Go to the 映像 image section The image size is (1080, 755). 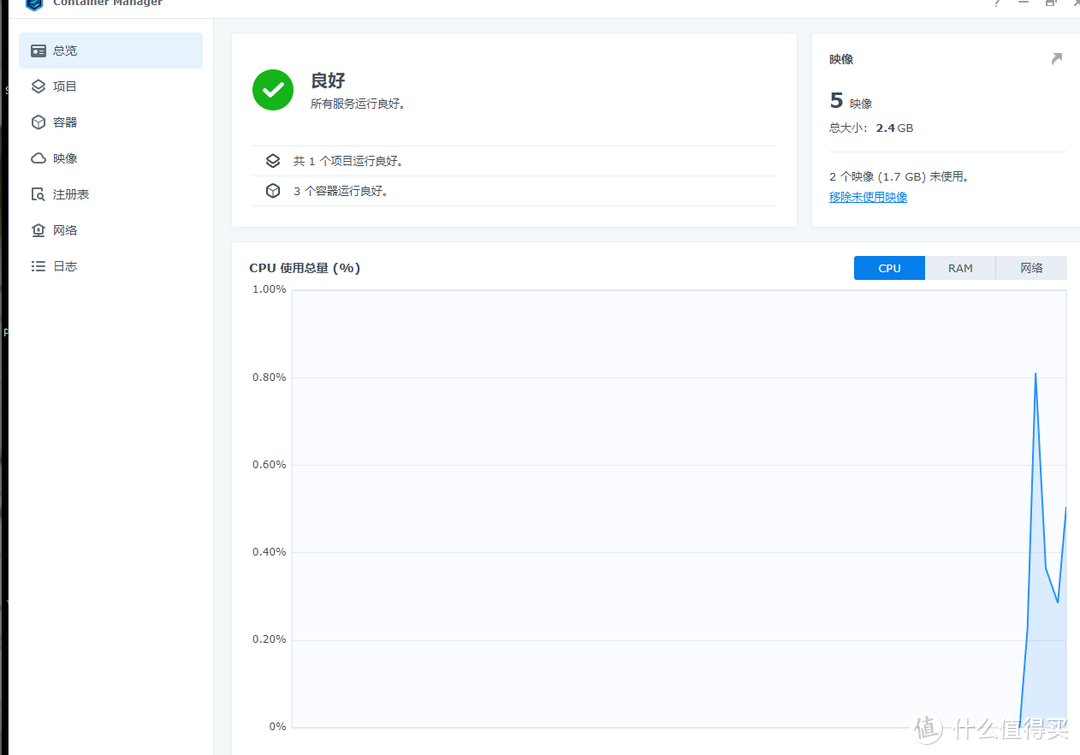(x=65, y=158)
